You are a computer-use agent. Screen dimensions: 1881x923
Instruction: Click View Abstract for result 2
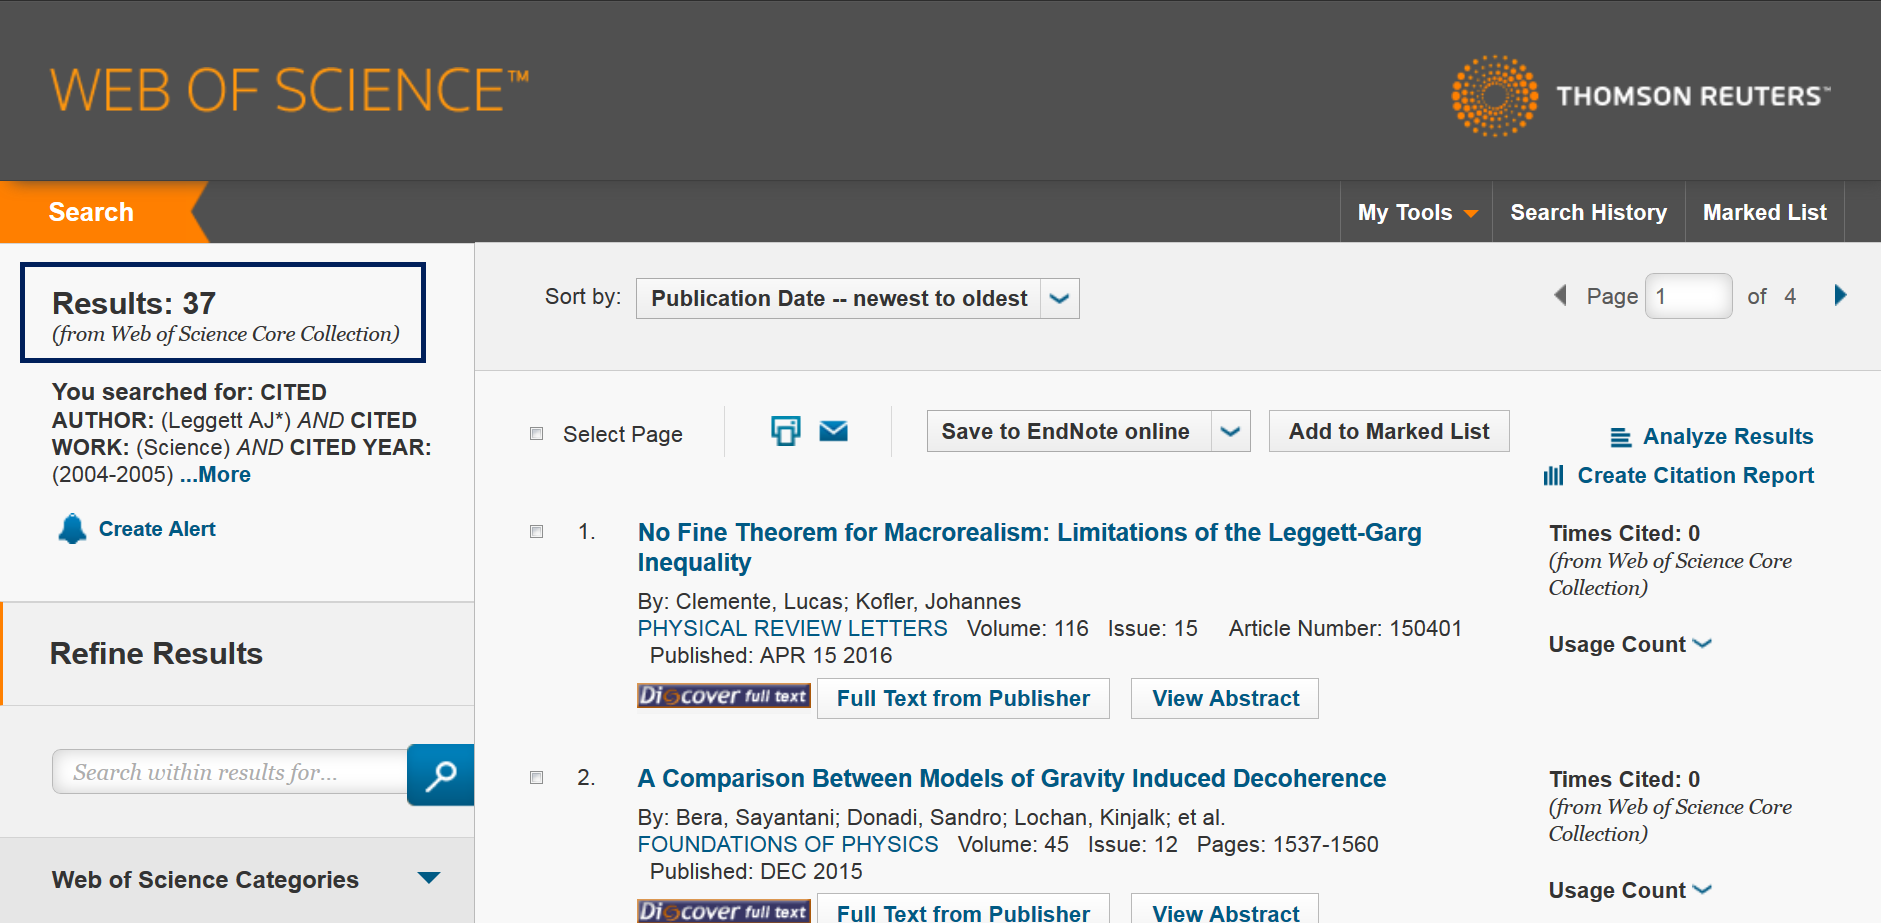(x=1225, y=909)
